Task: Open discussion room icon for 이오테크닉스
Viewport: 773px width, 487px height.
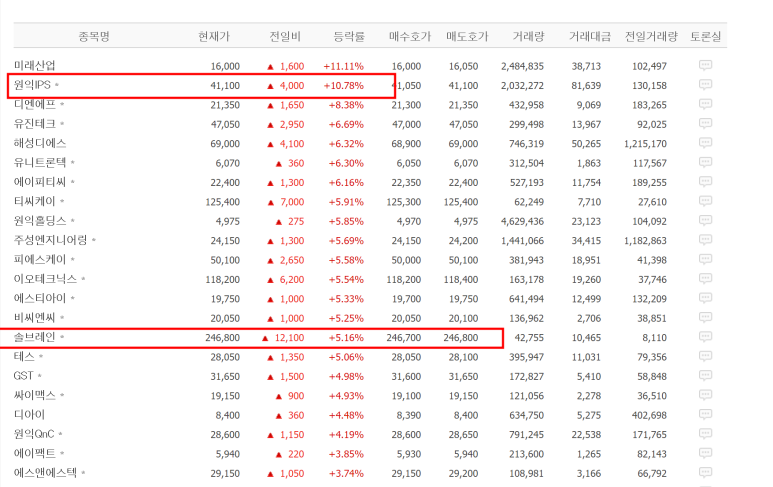Action: [705, 278]
